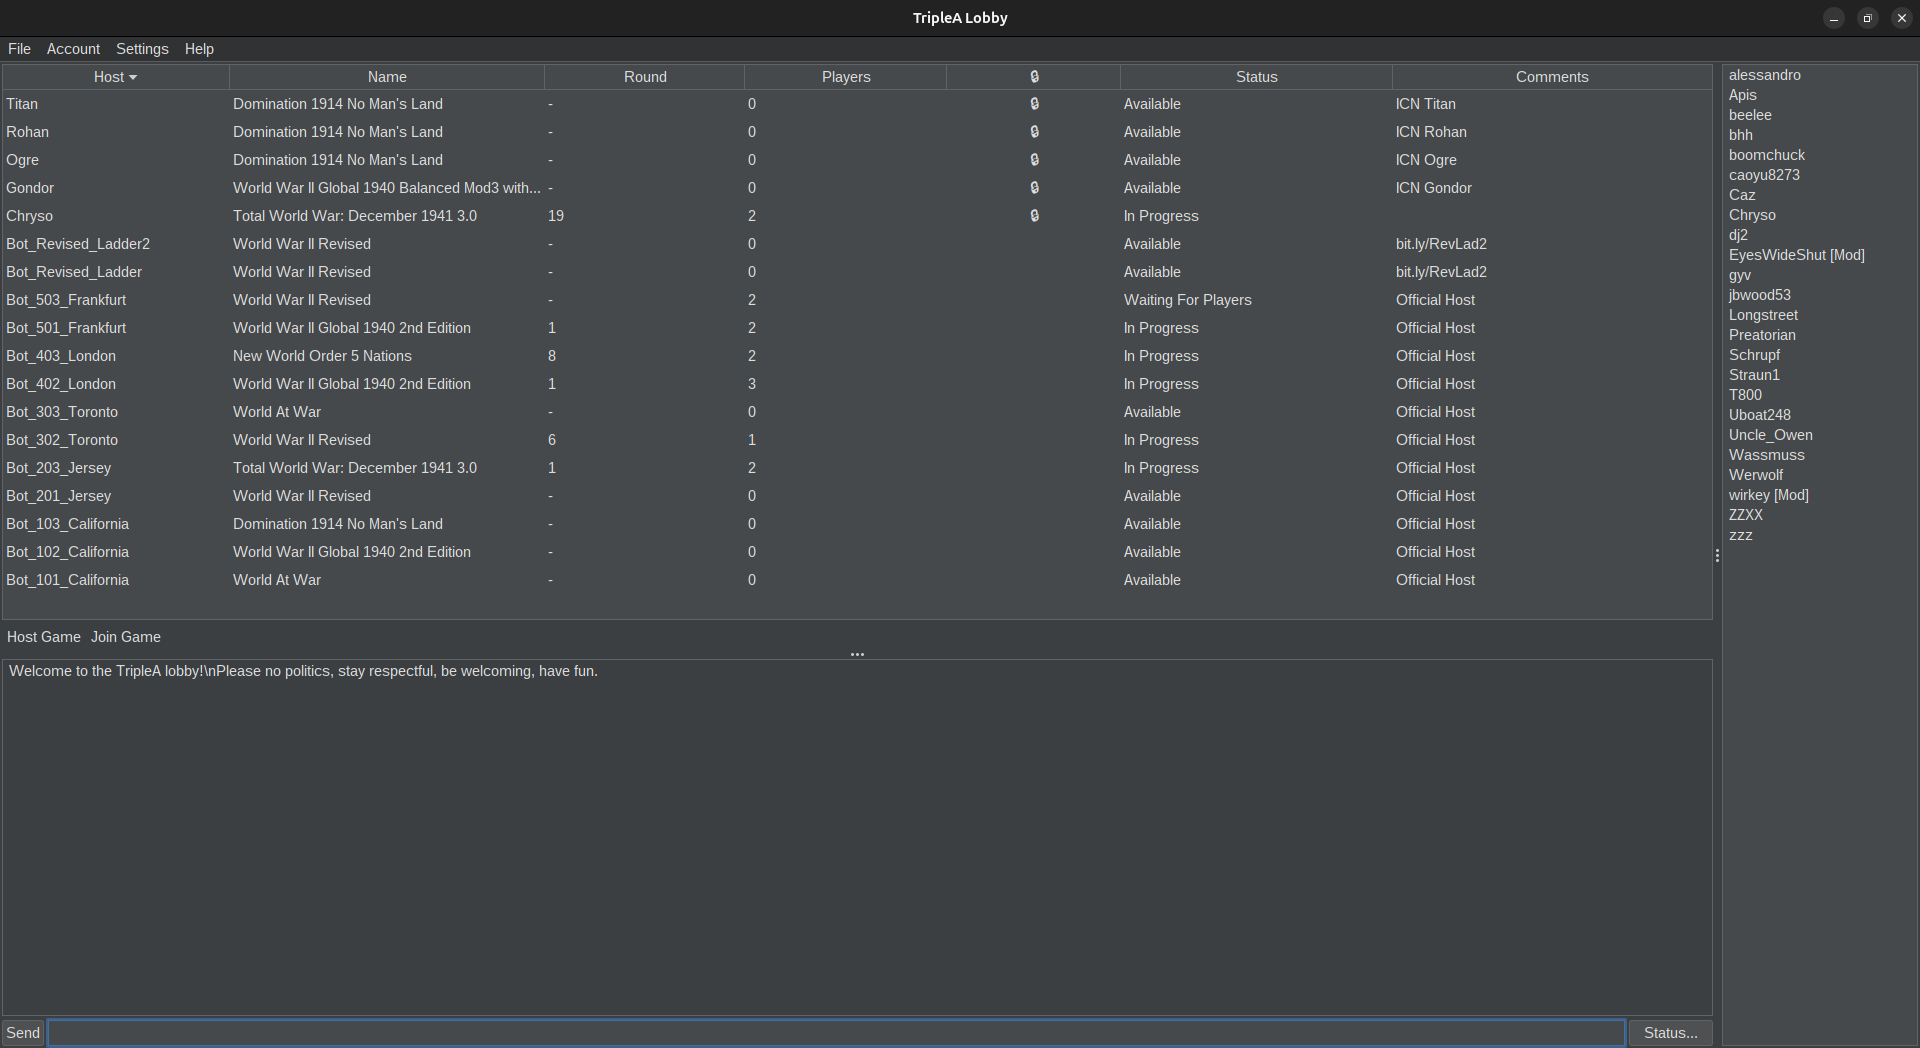This screenshot has width=1920, height=1048.
Task: Select the Bot_303_Toronto game row
Action: [x=857, y=412]
